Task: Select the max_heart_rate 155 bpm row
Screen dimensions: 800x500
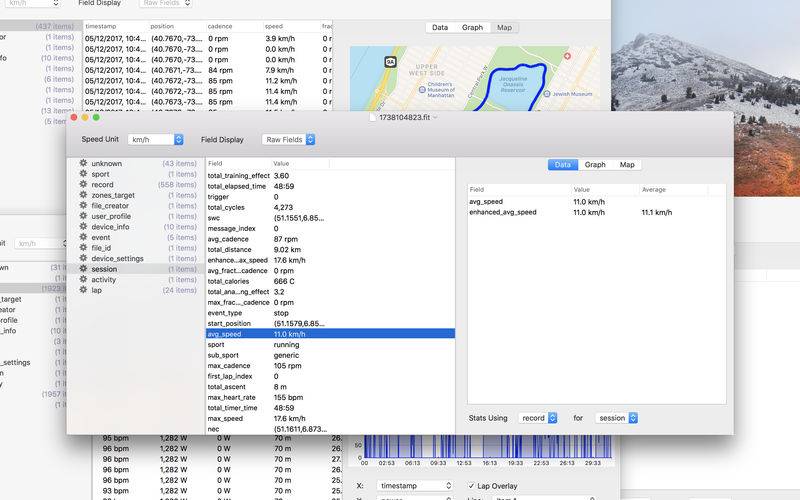Action: 330,397
